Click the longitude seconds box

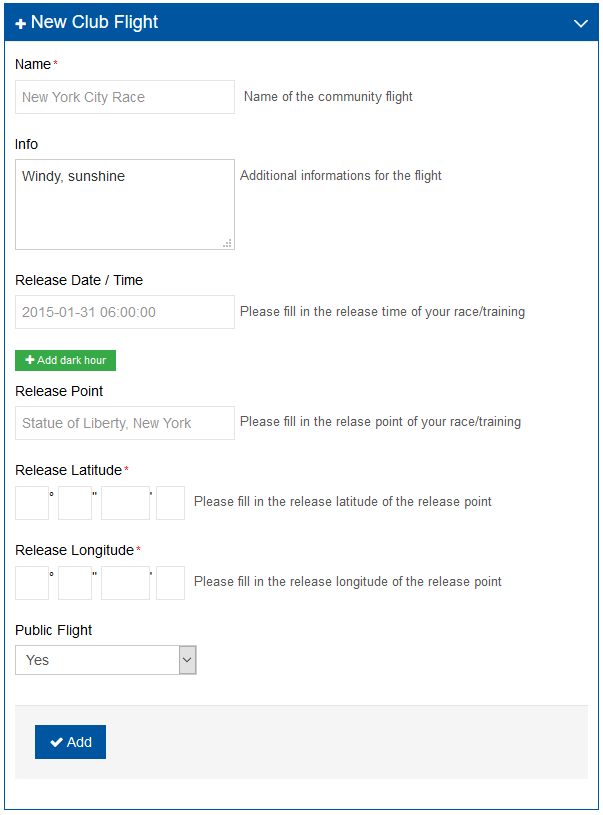125,583
